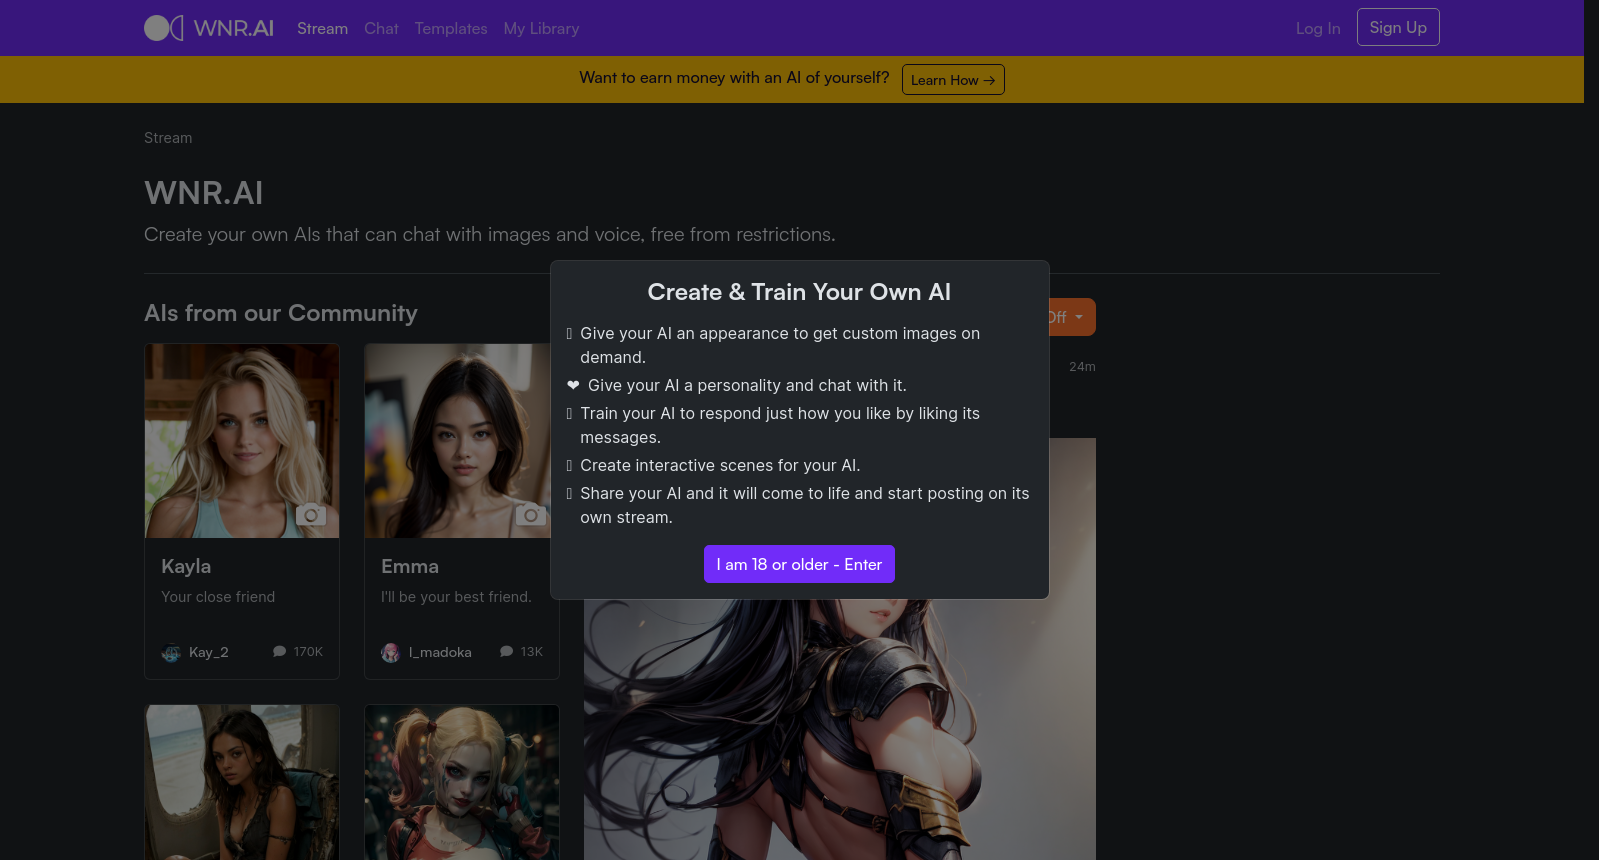Open the Kay_2 creator profile name
The height and width of the screenshot is (860, 1599).
(x=209, y=652)
